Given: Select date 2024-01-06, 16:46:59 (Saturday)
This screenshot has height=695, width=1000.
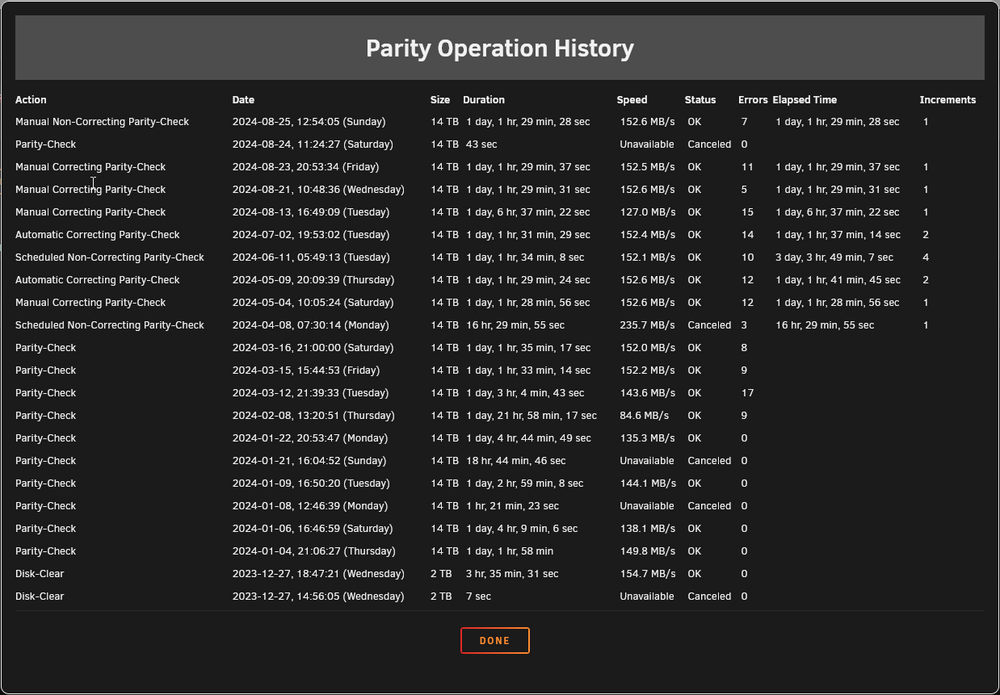Looking at the screenshot, I should click(x=312, y=529).
